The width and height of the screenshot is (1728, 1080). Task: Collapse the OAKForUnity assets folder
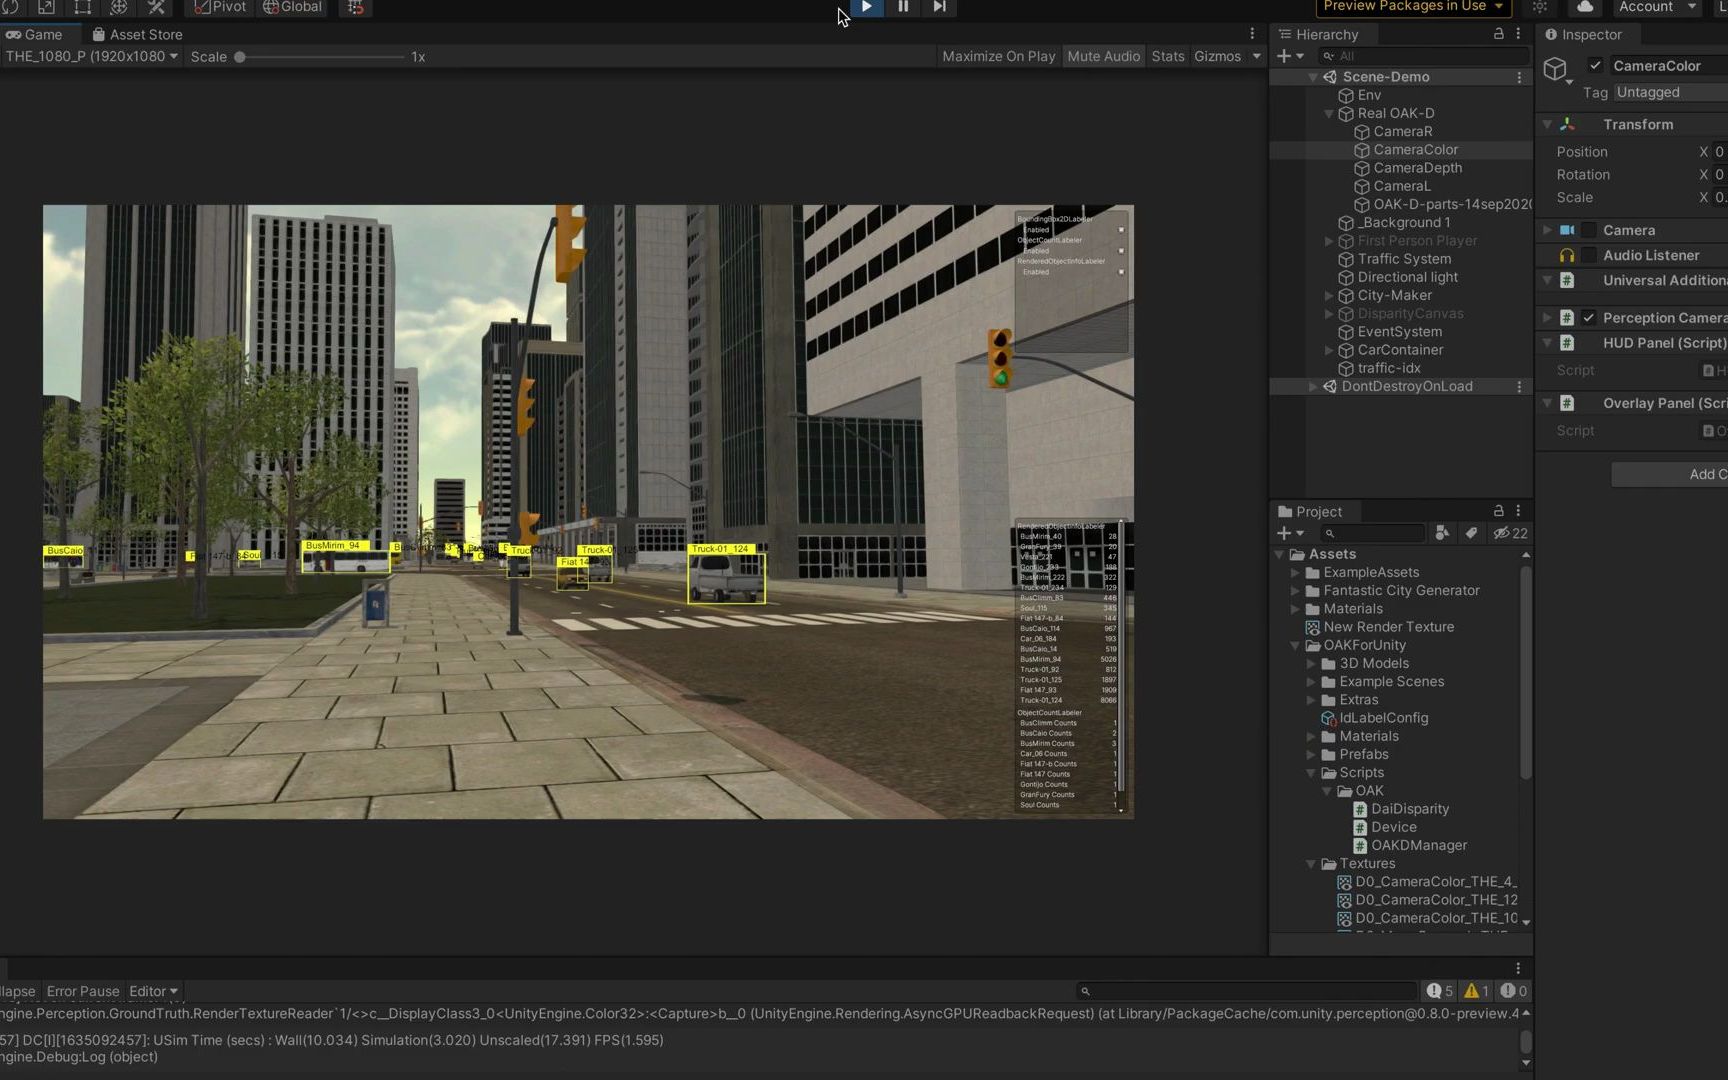[x=1295, y=645]
